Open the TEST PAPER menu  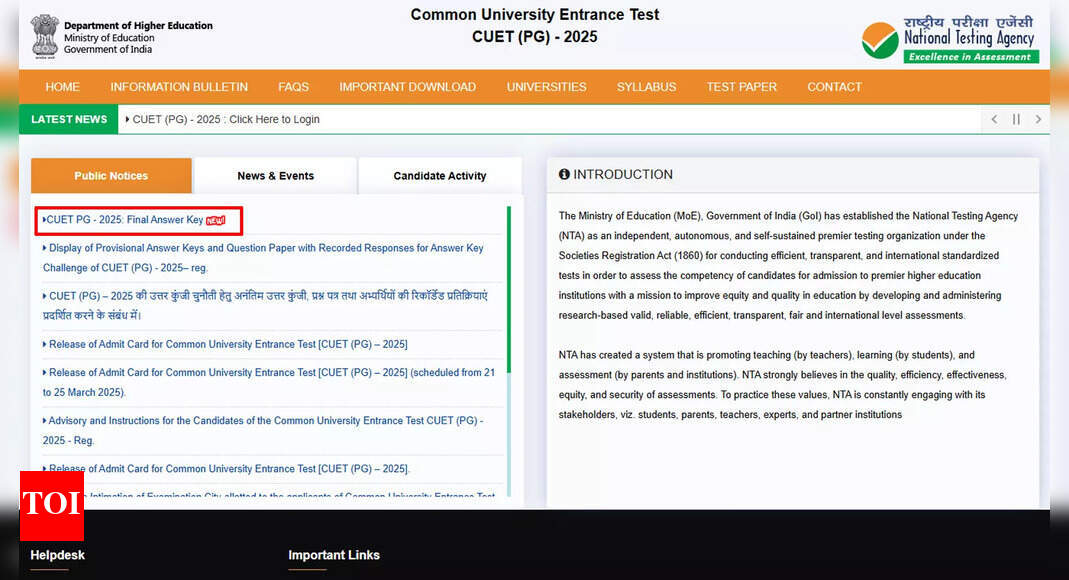741,87
